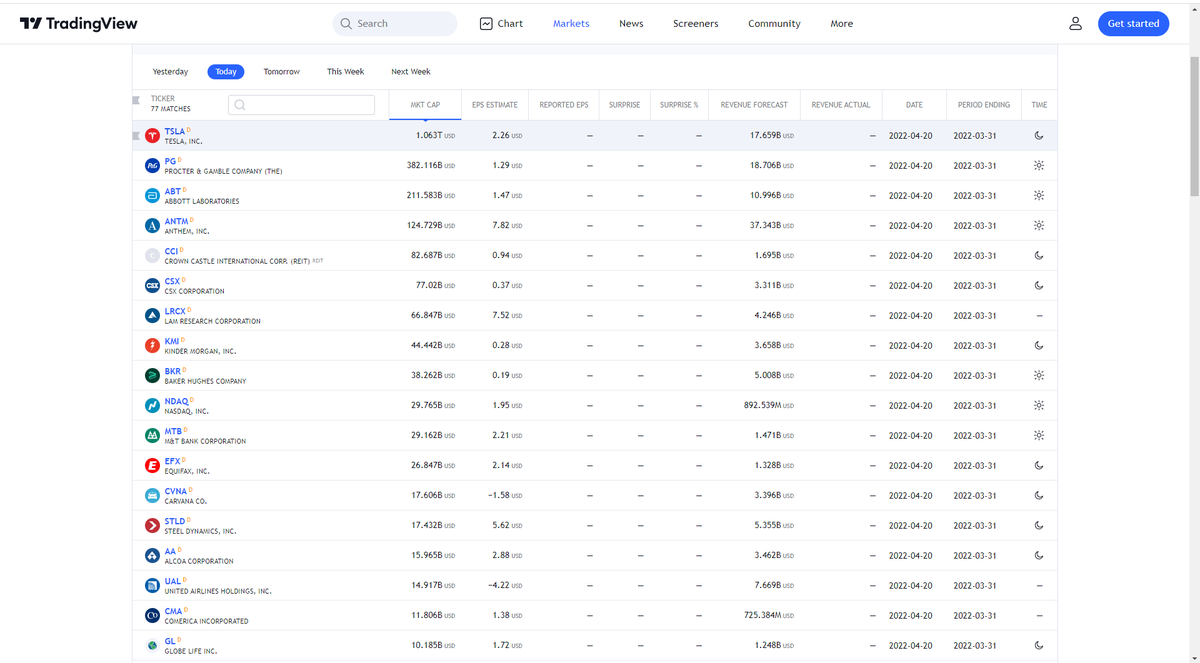1200x663 pixels.
Task: Click the 892.539M revenue forecast value
Action: tap(769, 405)
